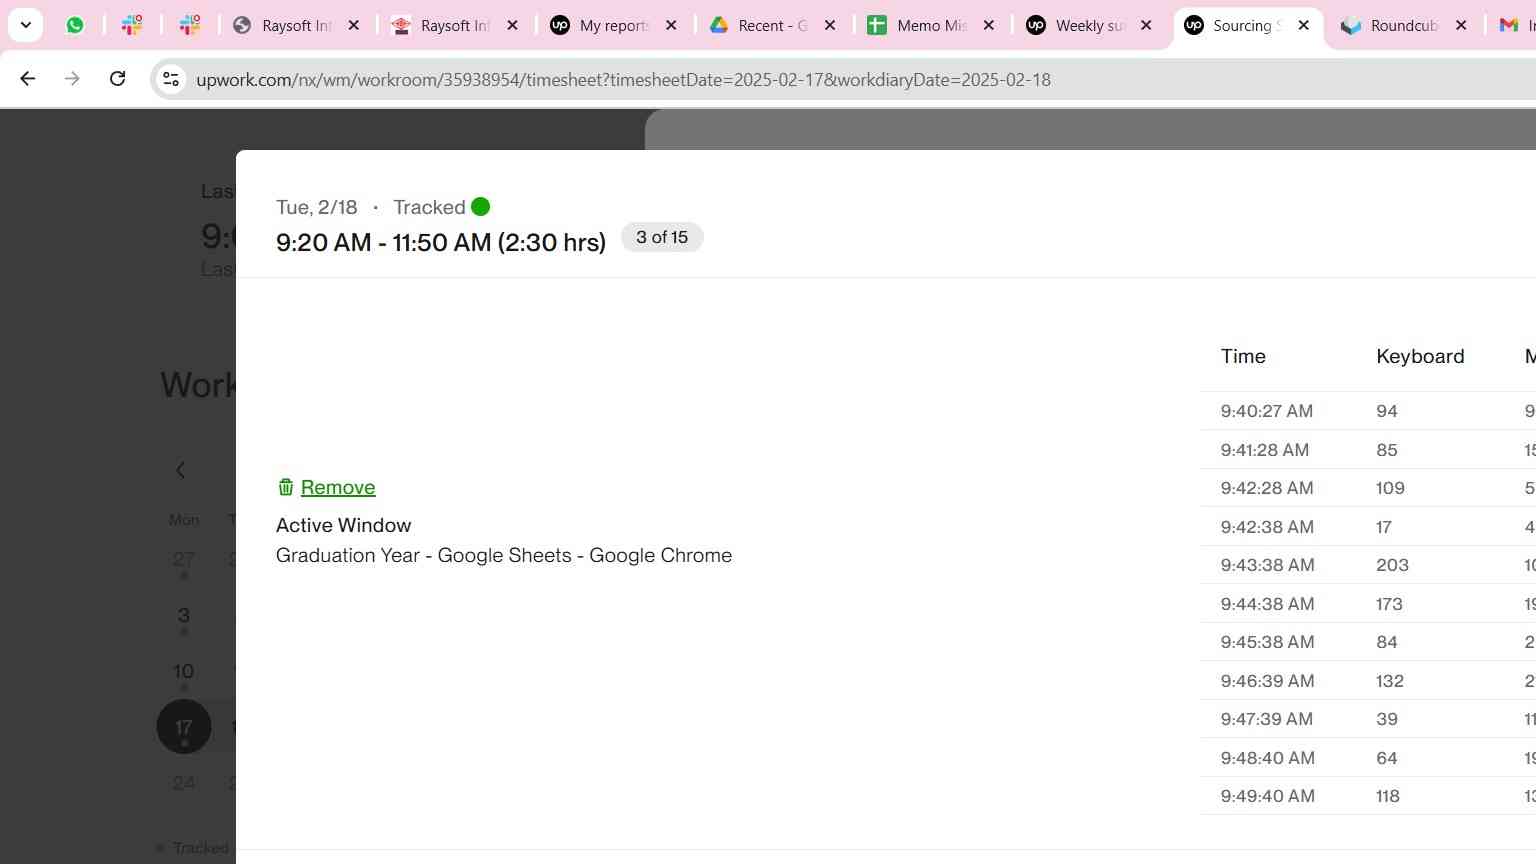Click the 3 of 15 counter badge
The height and width of the screenshot is (864, 1536).
(x=662, y=237)
